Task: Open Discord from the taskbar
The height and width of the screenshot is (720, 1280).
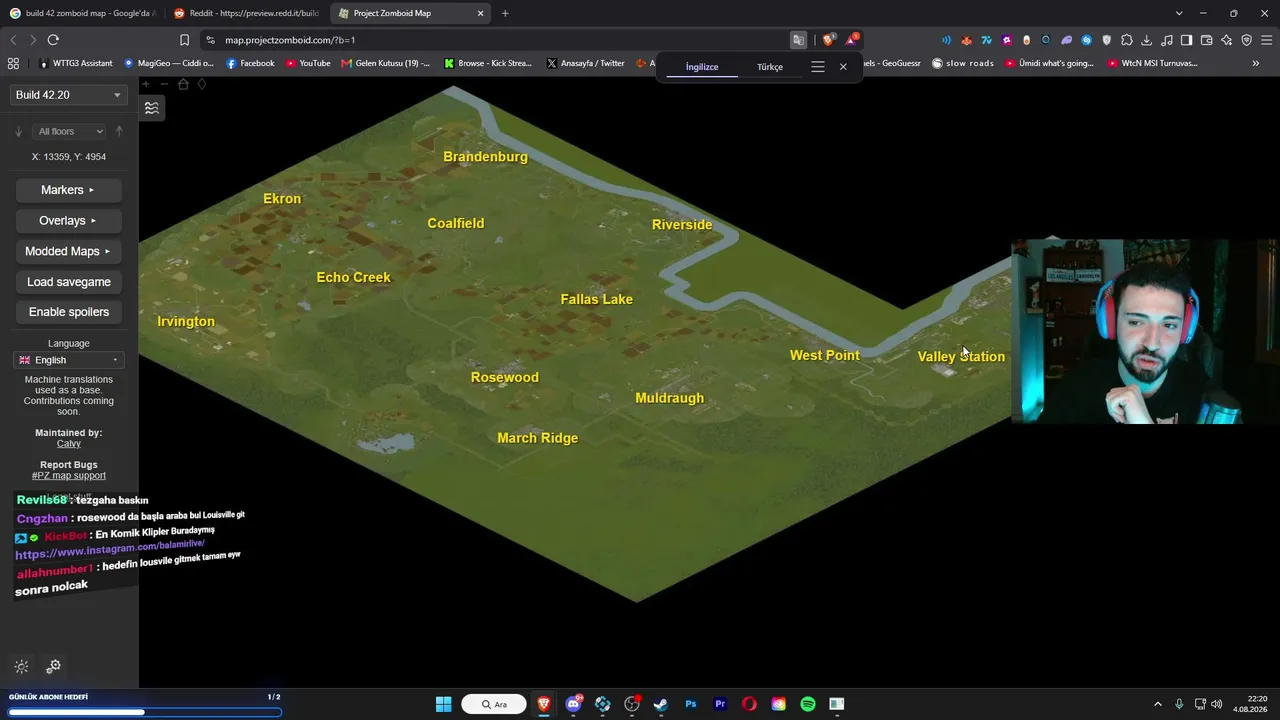Action: click(573, 704)
